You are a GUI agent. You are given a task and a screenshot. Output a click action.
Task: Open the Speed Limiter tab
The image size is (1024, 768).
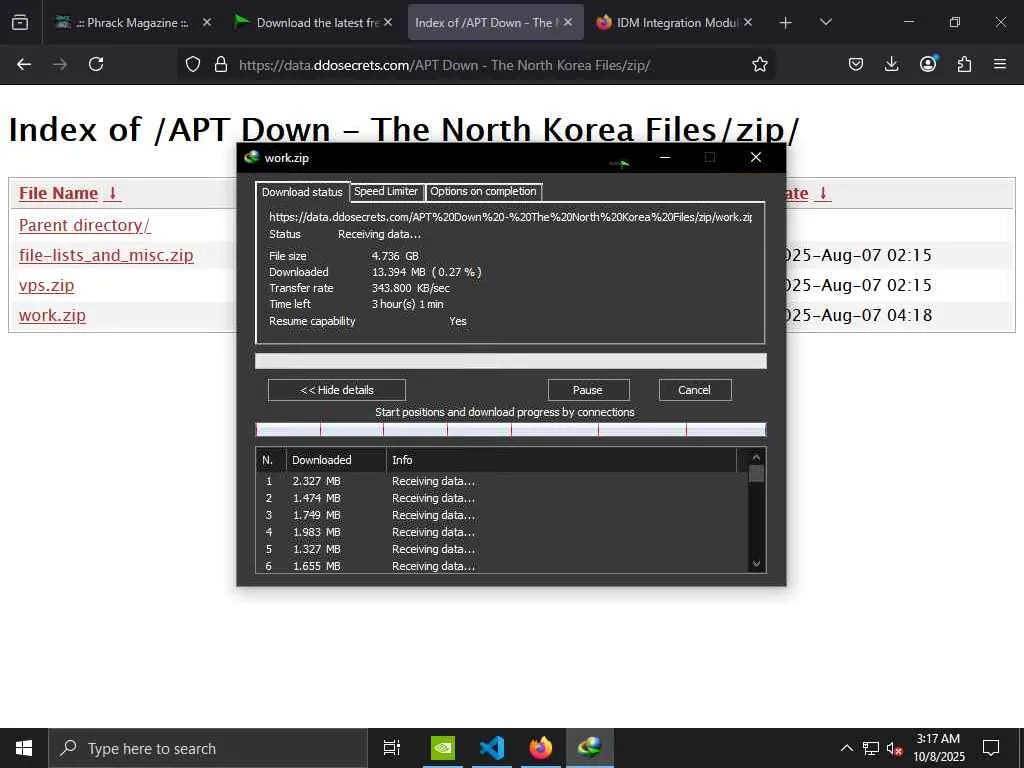[386, 191]
